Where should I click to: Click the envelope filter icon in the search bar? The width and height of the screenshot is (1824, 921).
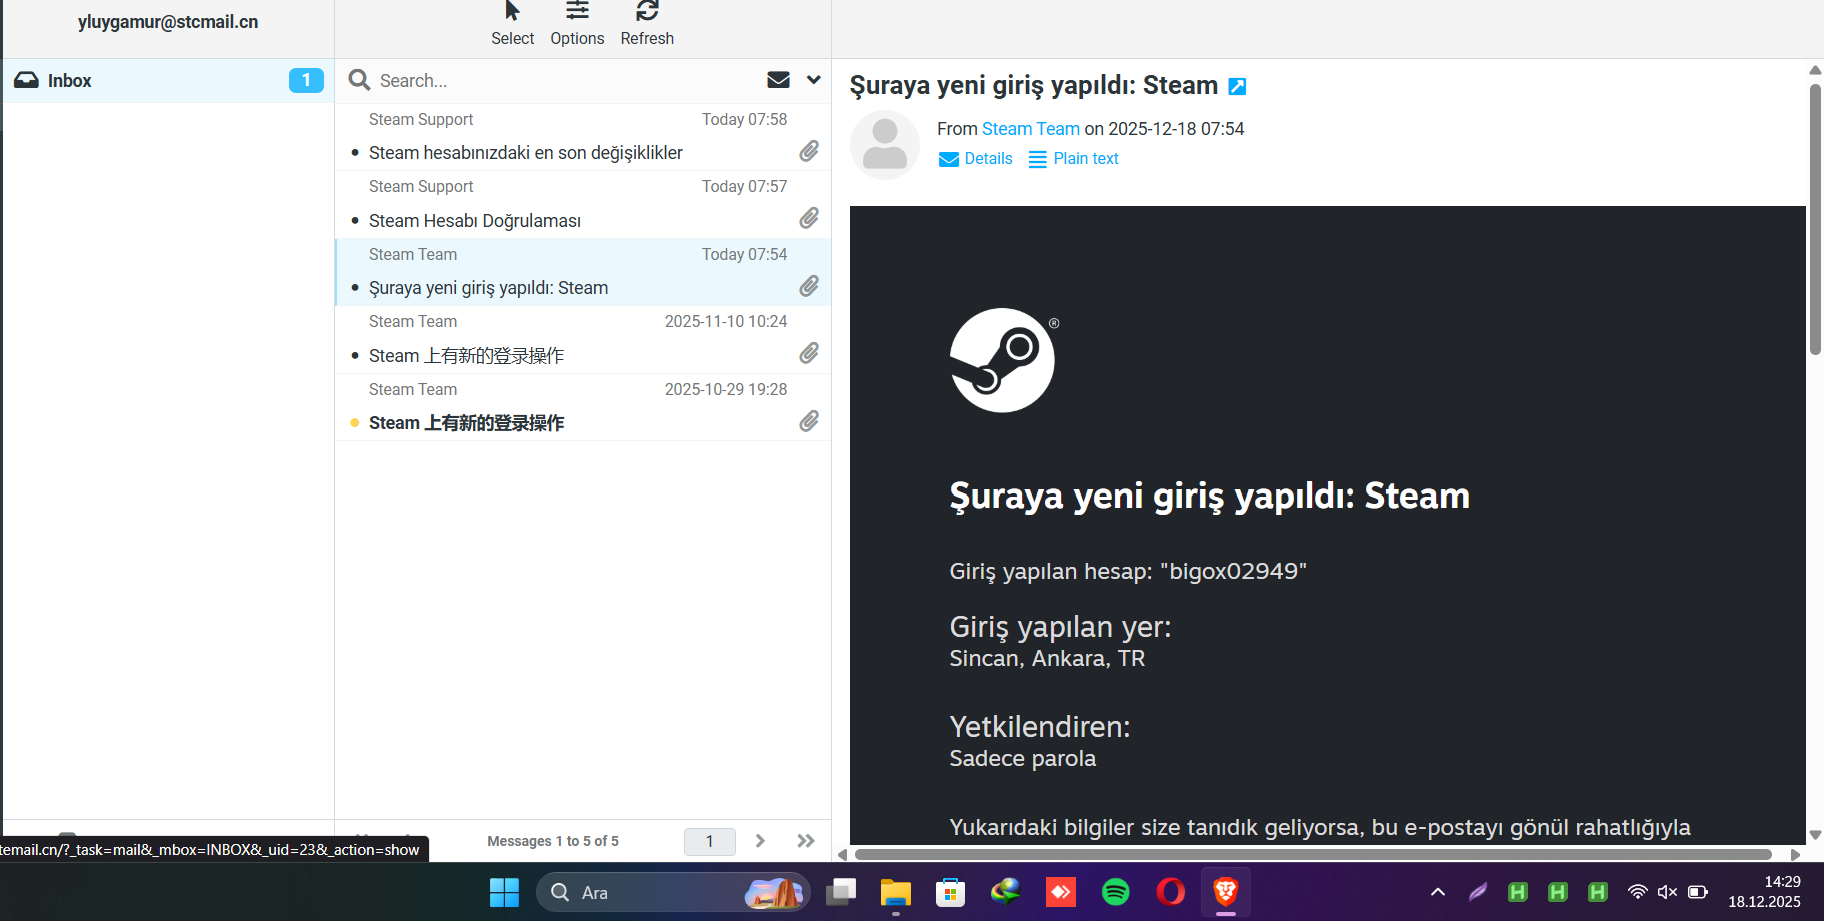point(778,80)
